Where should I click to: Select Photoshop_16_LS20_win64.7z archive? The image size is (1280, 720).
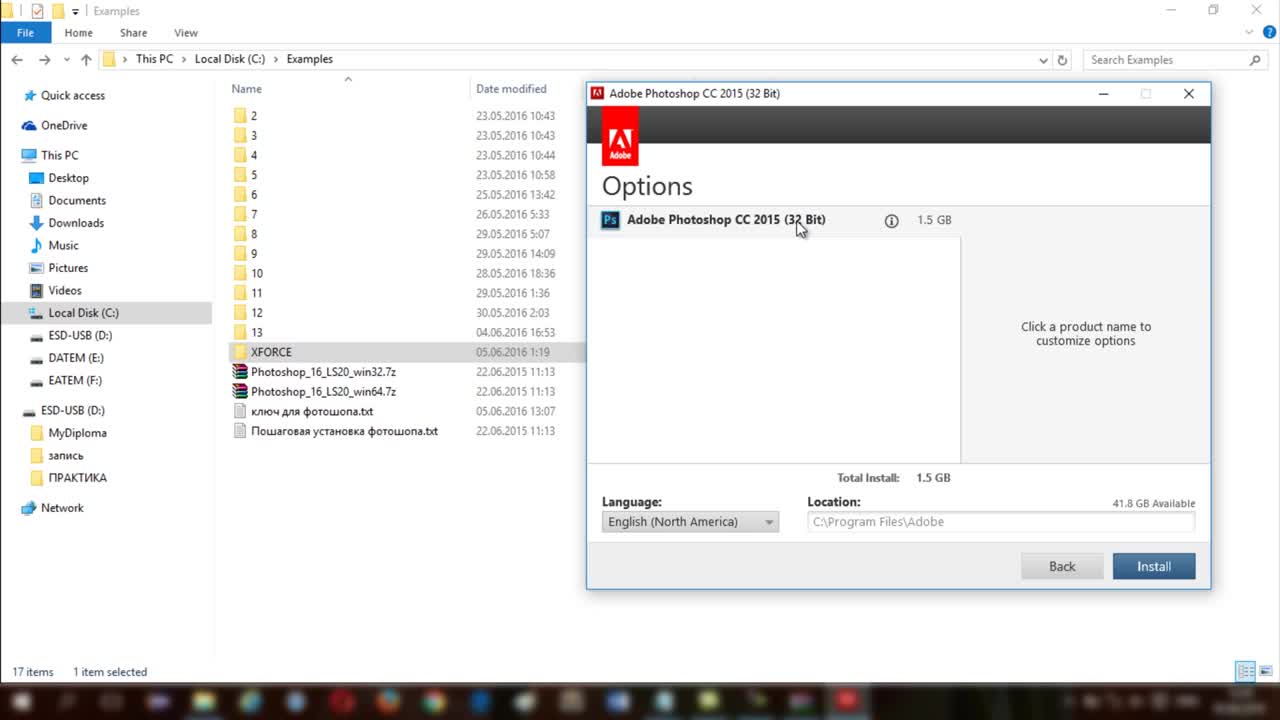(x=323, y=392)
